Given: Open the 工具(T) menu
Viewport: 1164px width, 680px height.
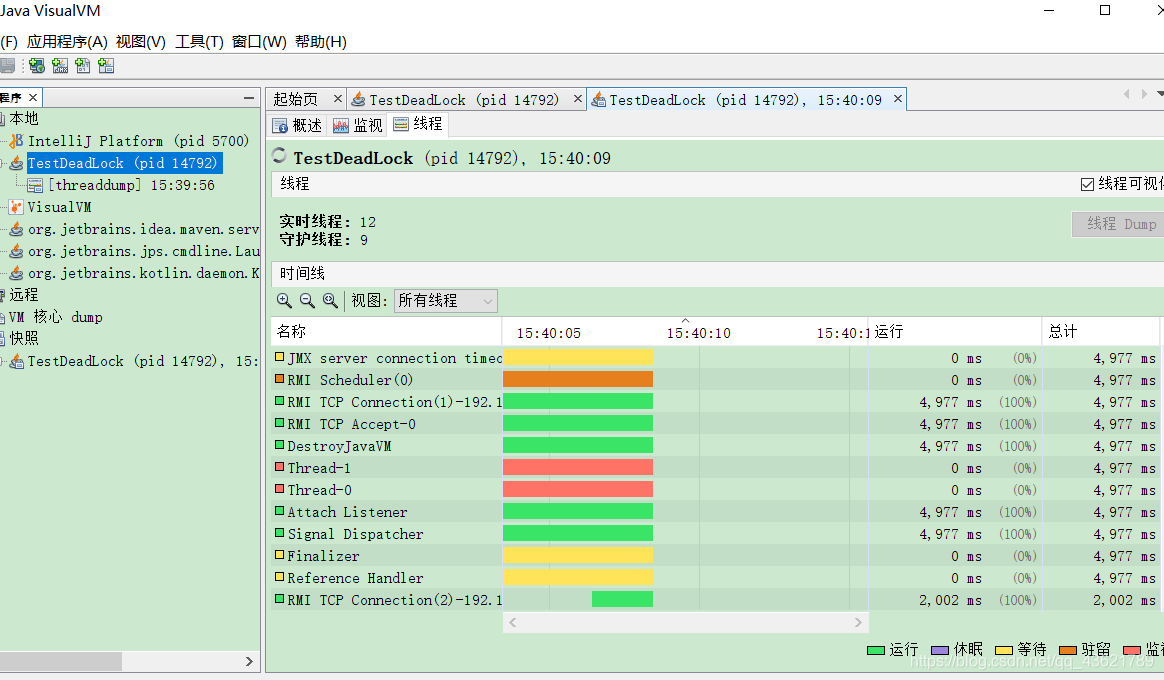Looking at the screenshot, I should pyautogui.click(x=199, y=42).
